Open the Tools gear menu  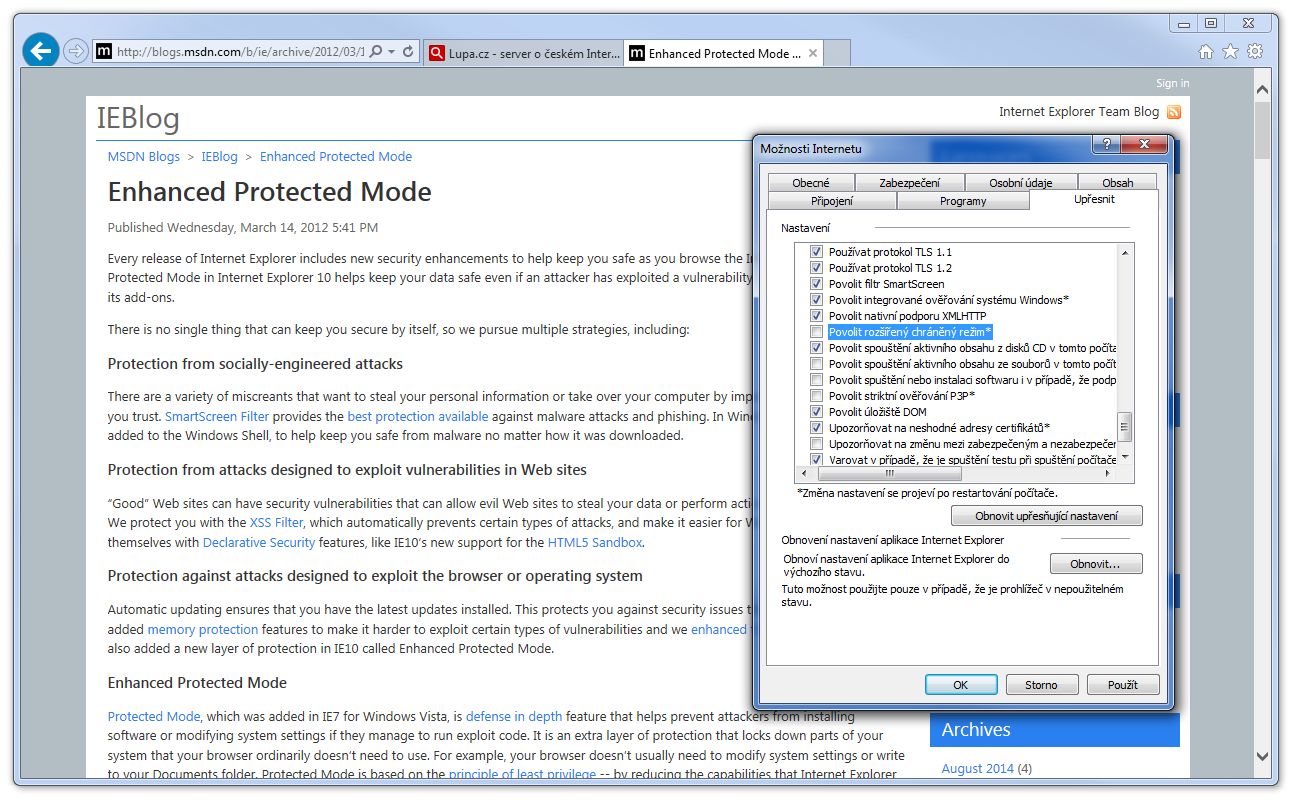[1255, 52]
